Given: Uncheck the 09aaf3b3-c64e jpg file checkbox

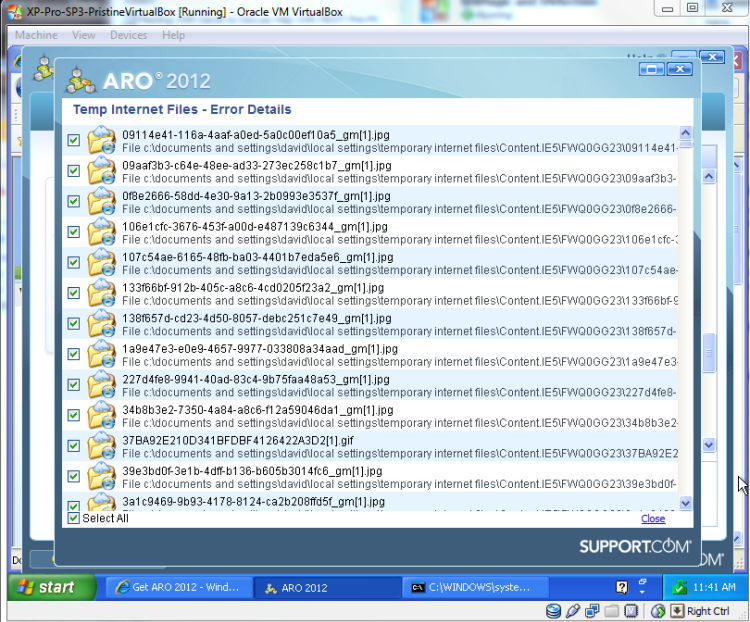Looking at the screenshot, I should click(x=74, y=171).
